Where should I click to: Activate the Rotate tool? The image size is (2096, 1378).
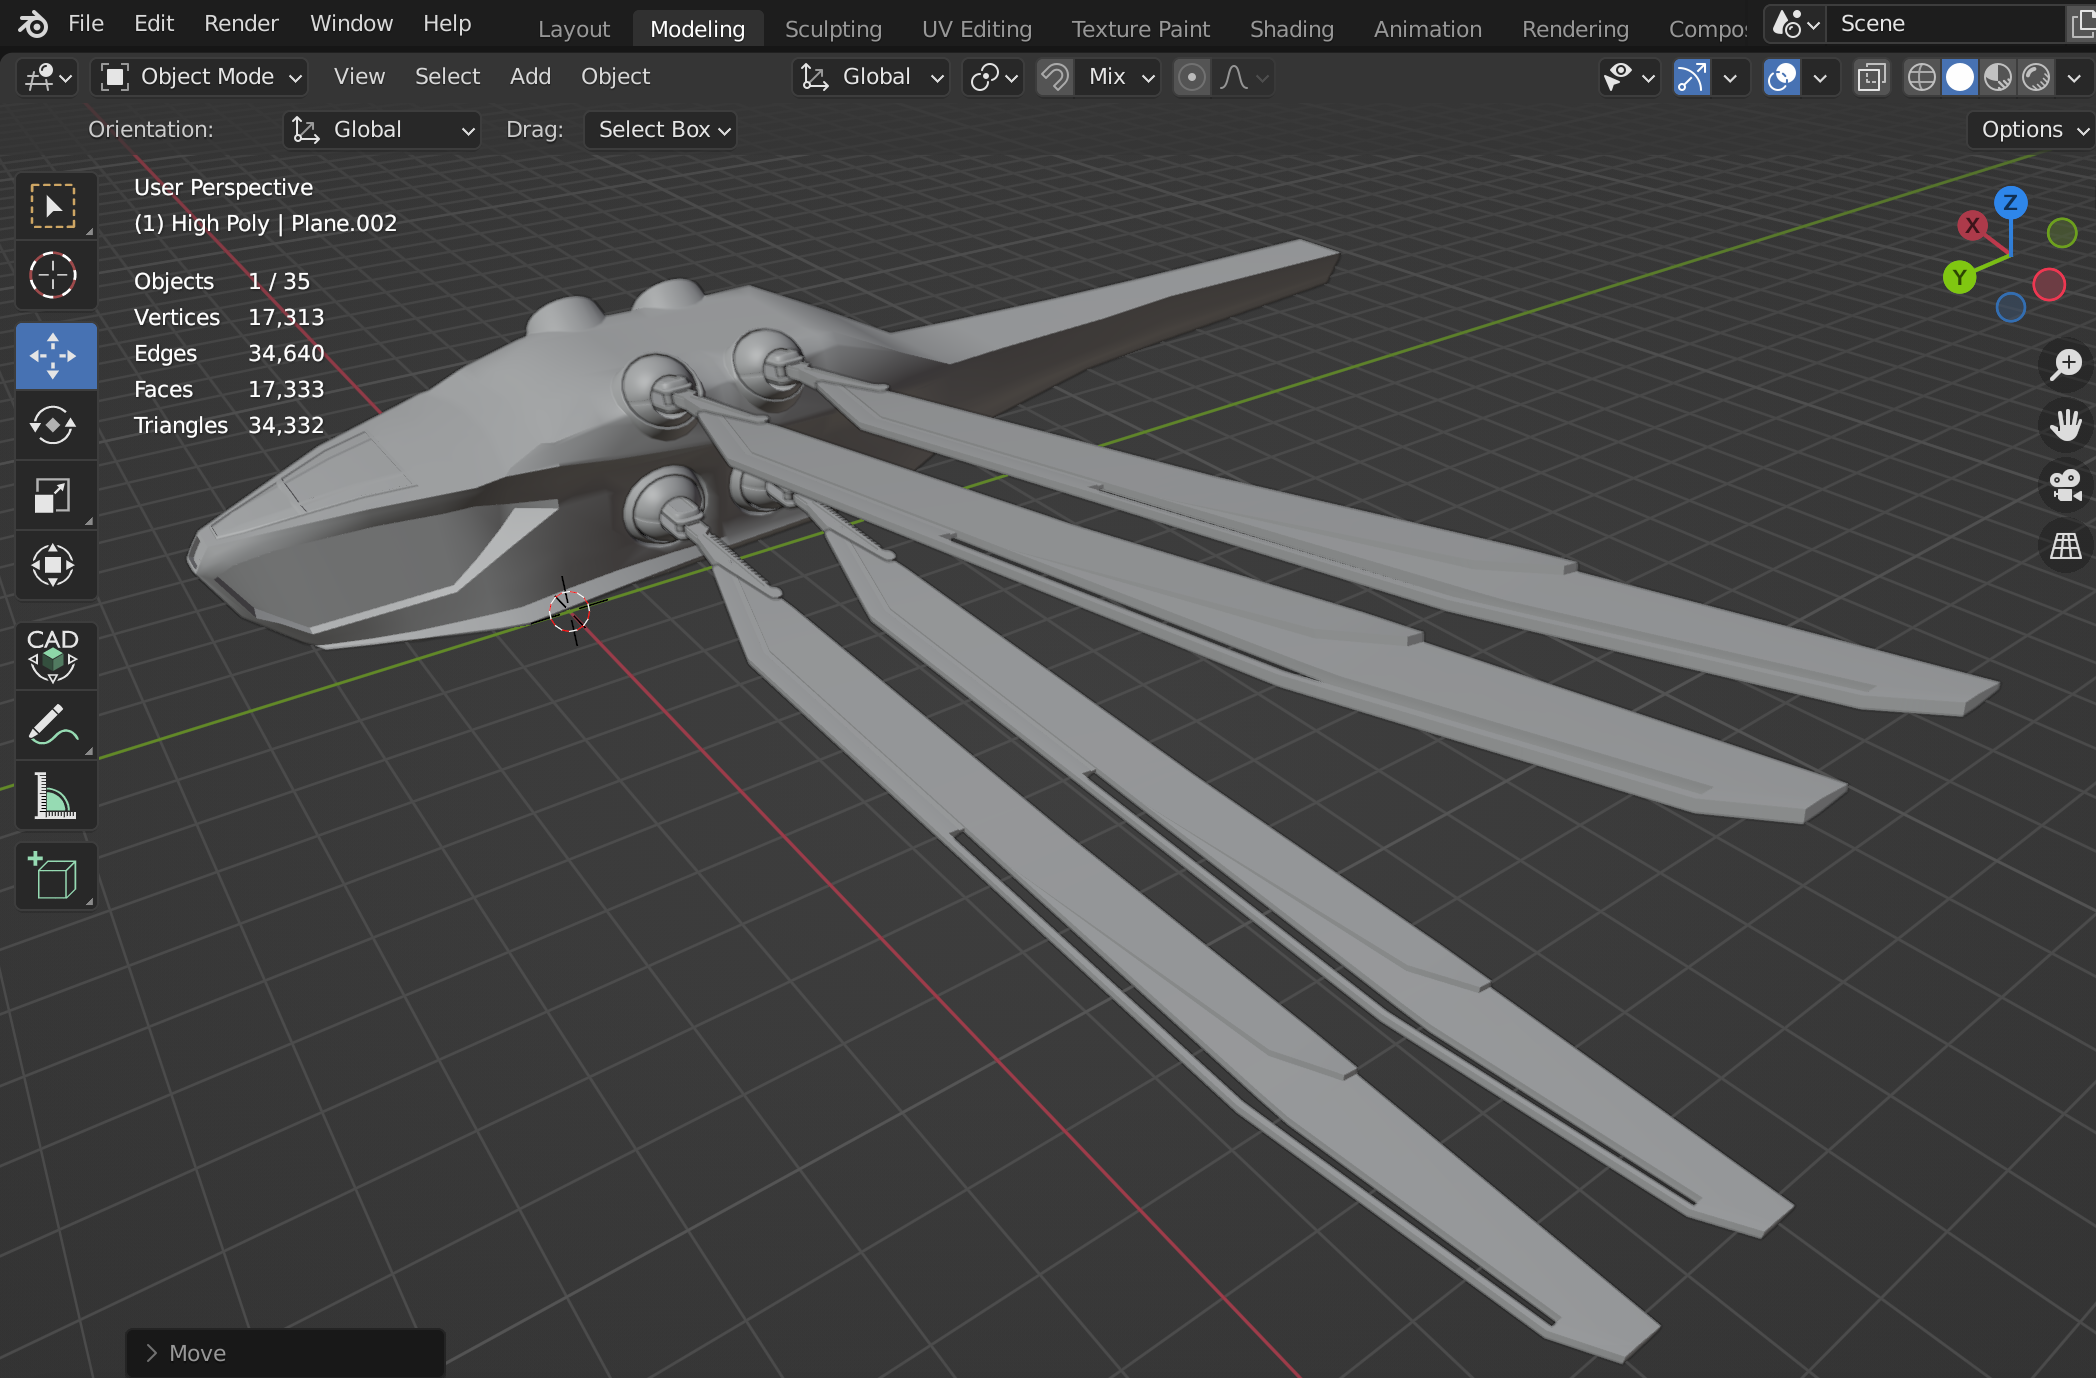point(53,426)
